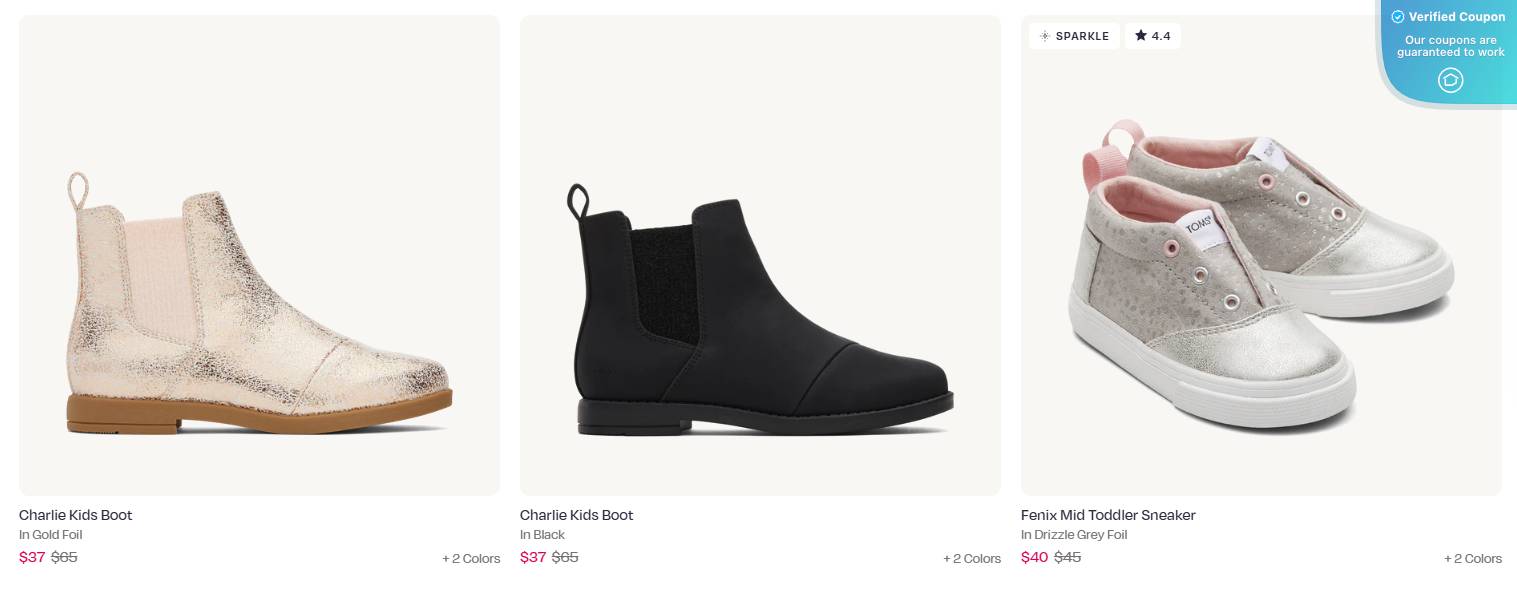Image resolution: width=1517 pixels, height=600 pixels.
Task: Click the Charlie Kids Boot in Black title
Action: coord(576,515)
